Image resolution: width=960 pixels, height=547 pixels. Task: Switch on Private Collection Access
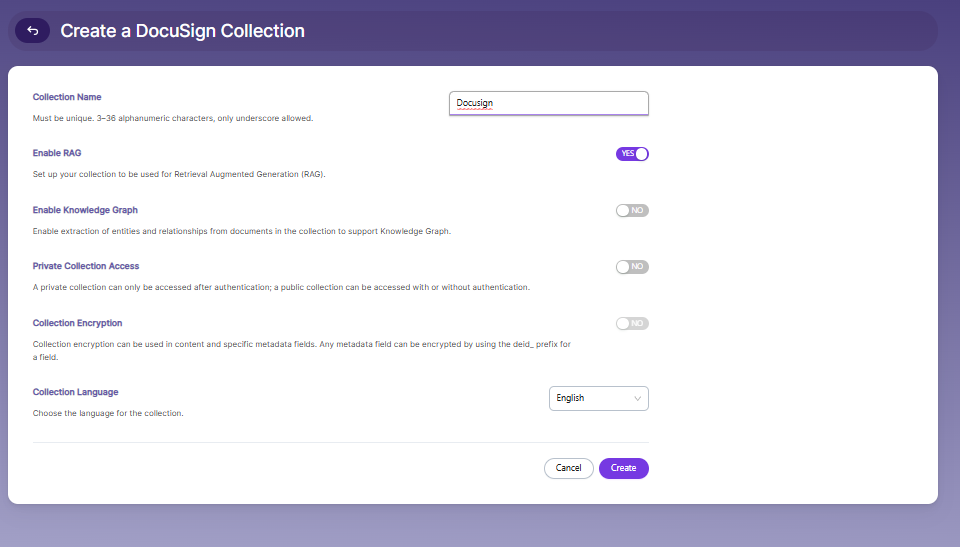tap(632, 267)
